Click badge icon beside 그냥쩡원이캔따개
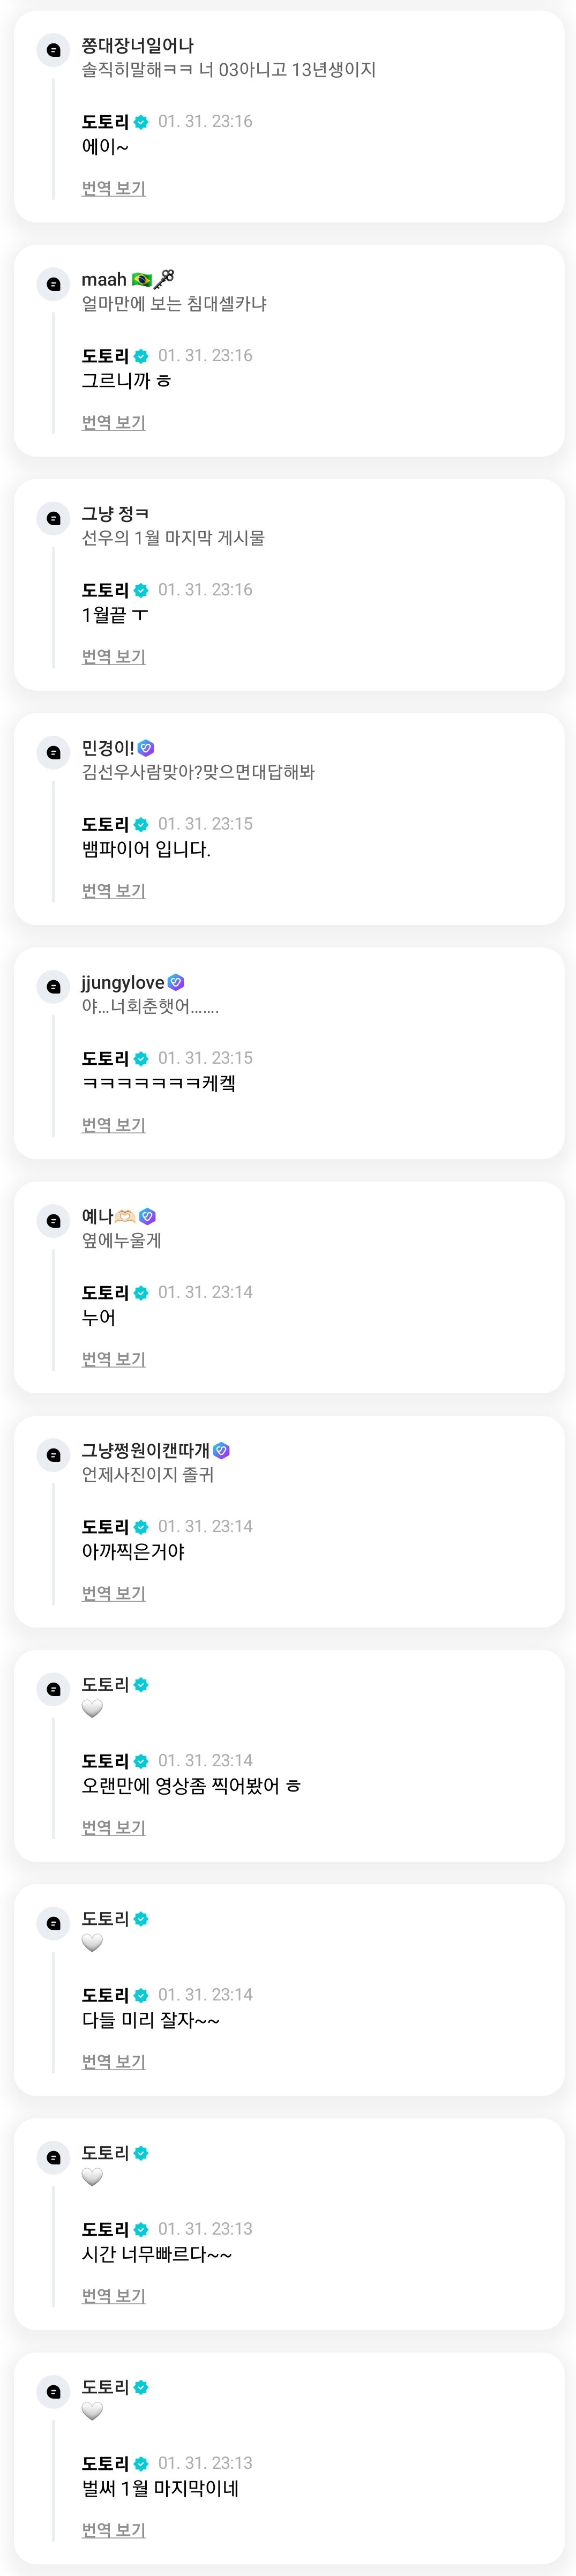Viewport: 576px width, 2576px height. point(222,1450)
